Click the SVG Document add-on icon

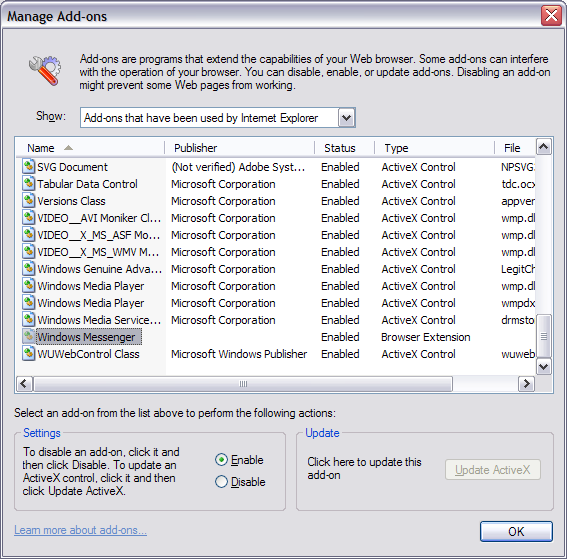[x=28, y=167]
